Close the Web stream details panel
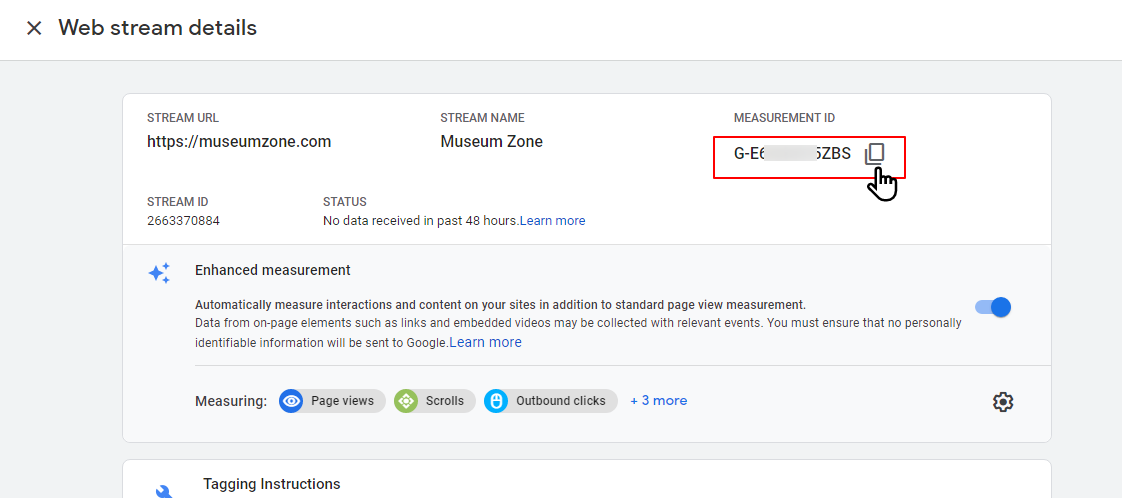Screen dimensions: 1122x498 pyautogui.click(x=34, y=28)
